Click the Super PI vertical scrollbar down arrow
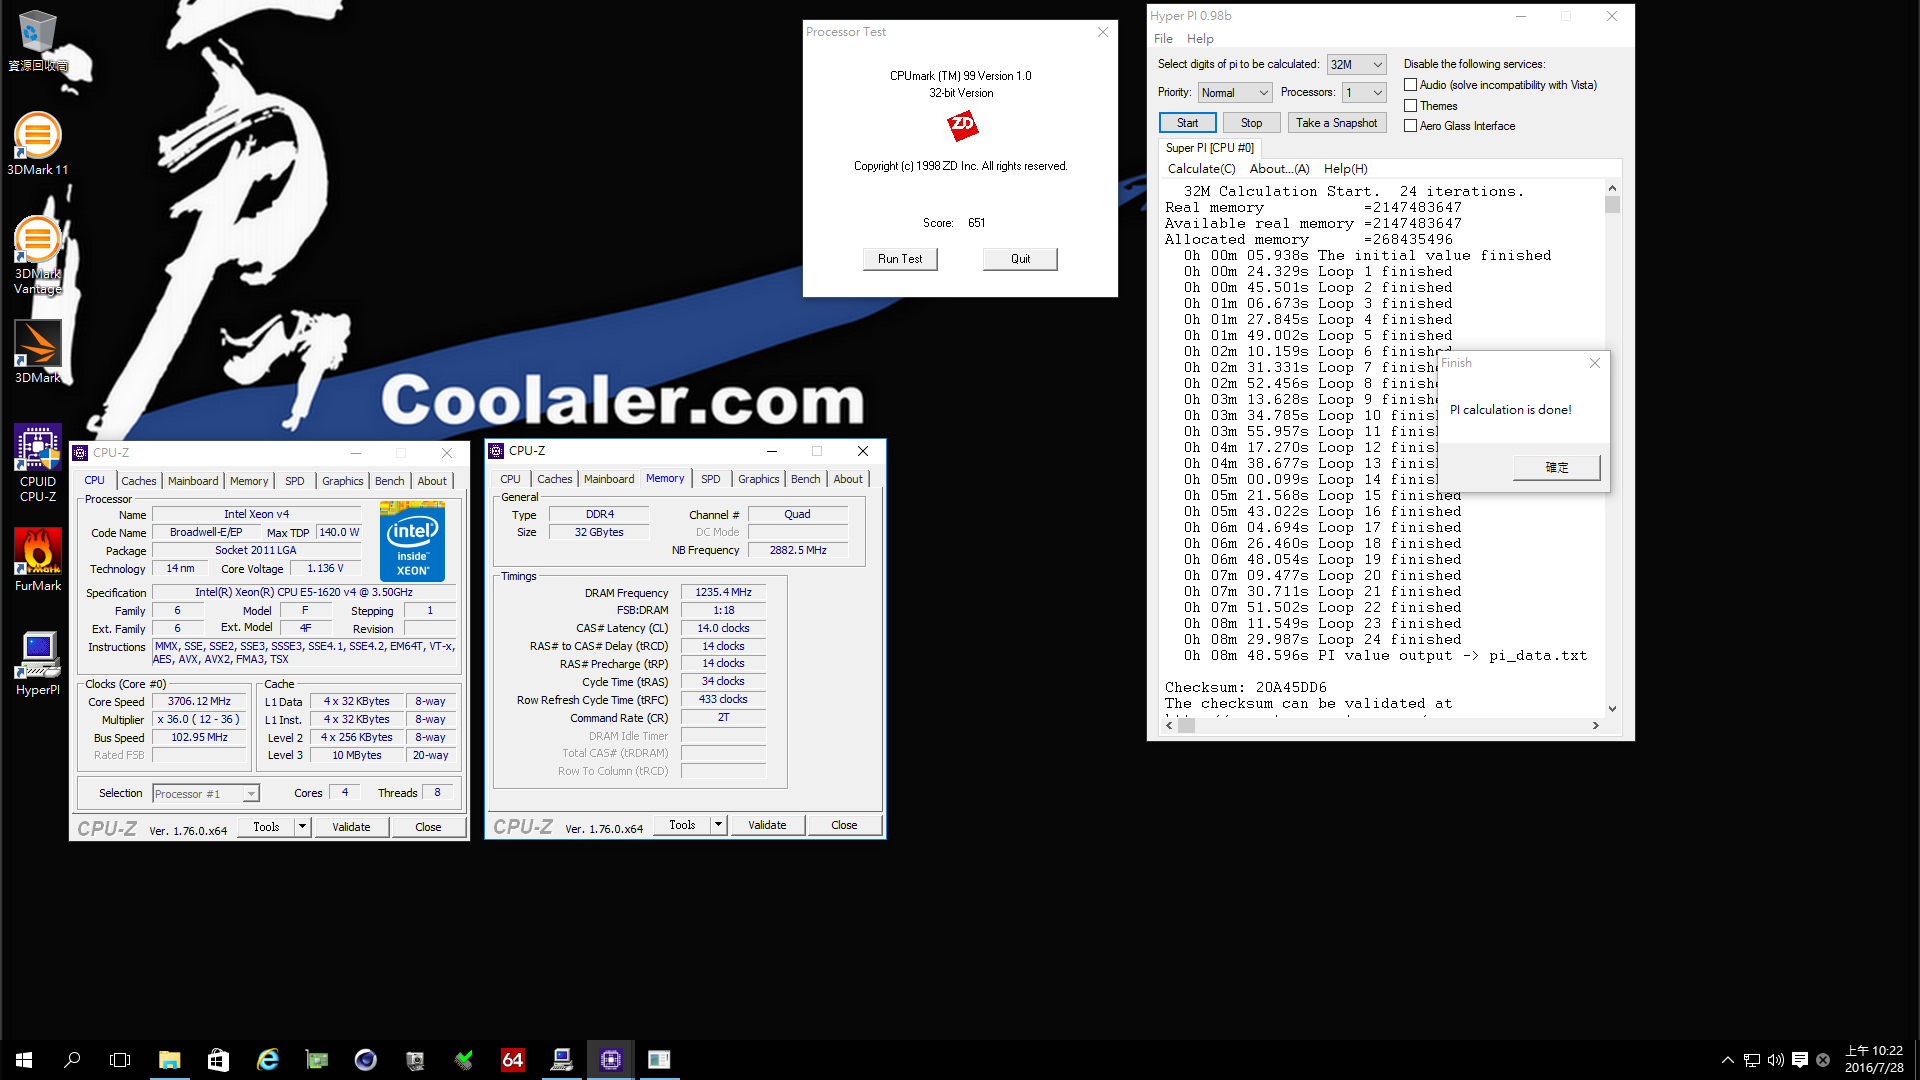The height and width of the screenshot is (1080, 1920). [x=1612, y=709]
